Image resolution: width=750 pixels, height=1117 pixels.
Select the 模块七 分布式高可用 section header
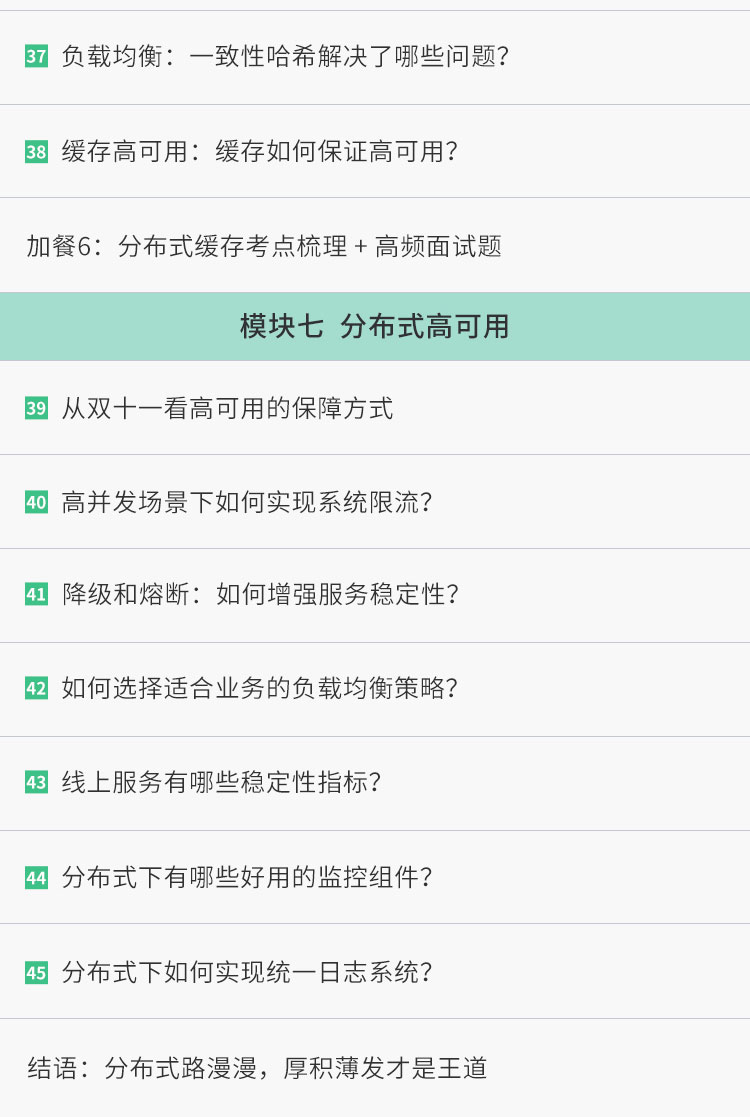click(375, 326)
